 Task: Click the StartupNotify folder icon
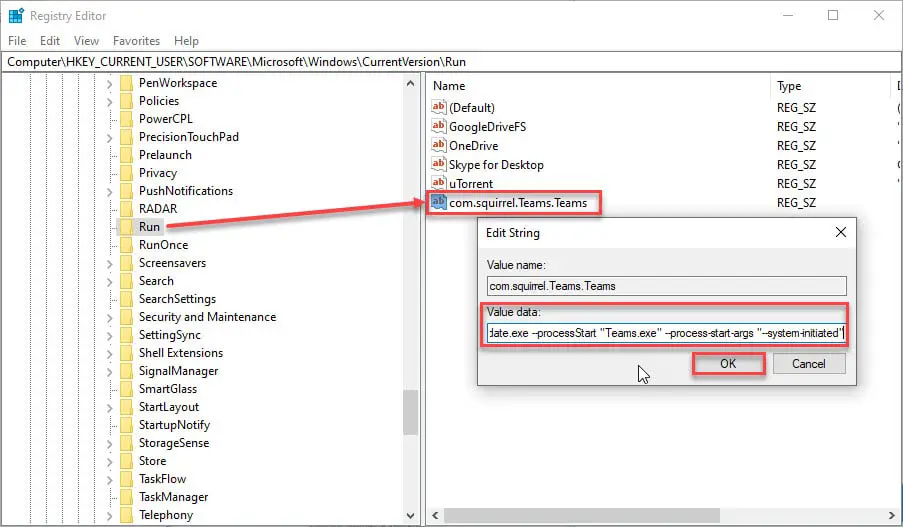tap(126, 425)
